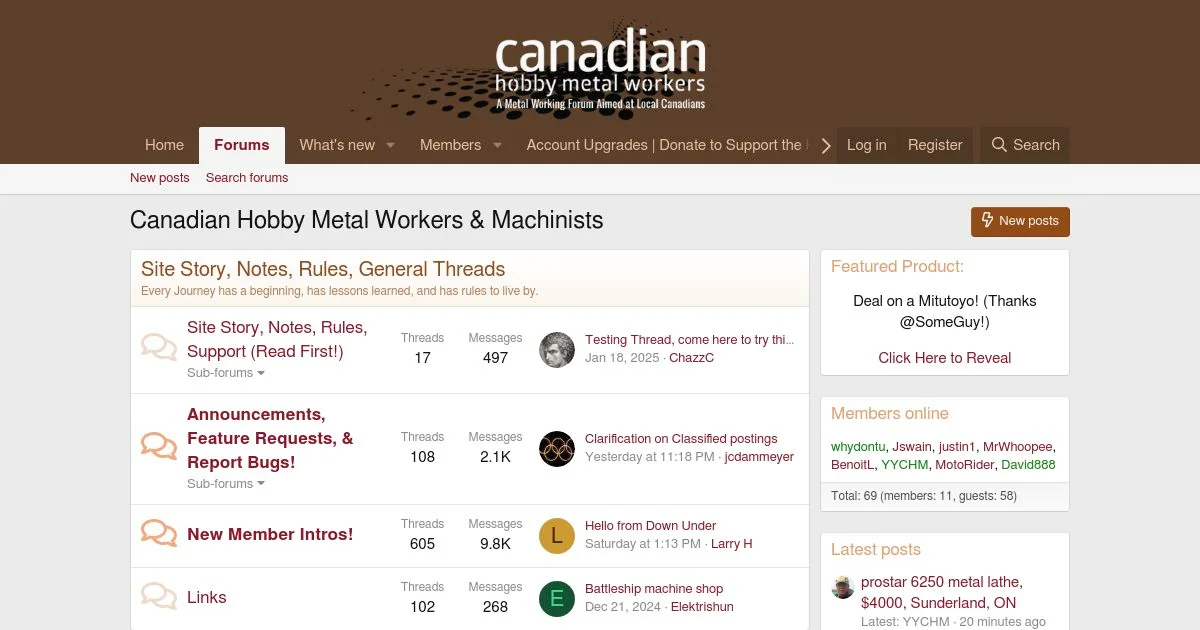Open Elektrishun user profile link
The height and width of the screenshot is (630, 1200).
pyautogui.click(x=702, y=607)
